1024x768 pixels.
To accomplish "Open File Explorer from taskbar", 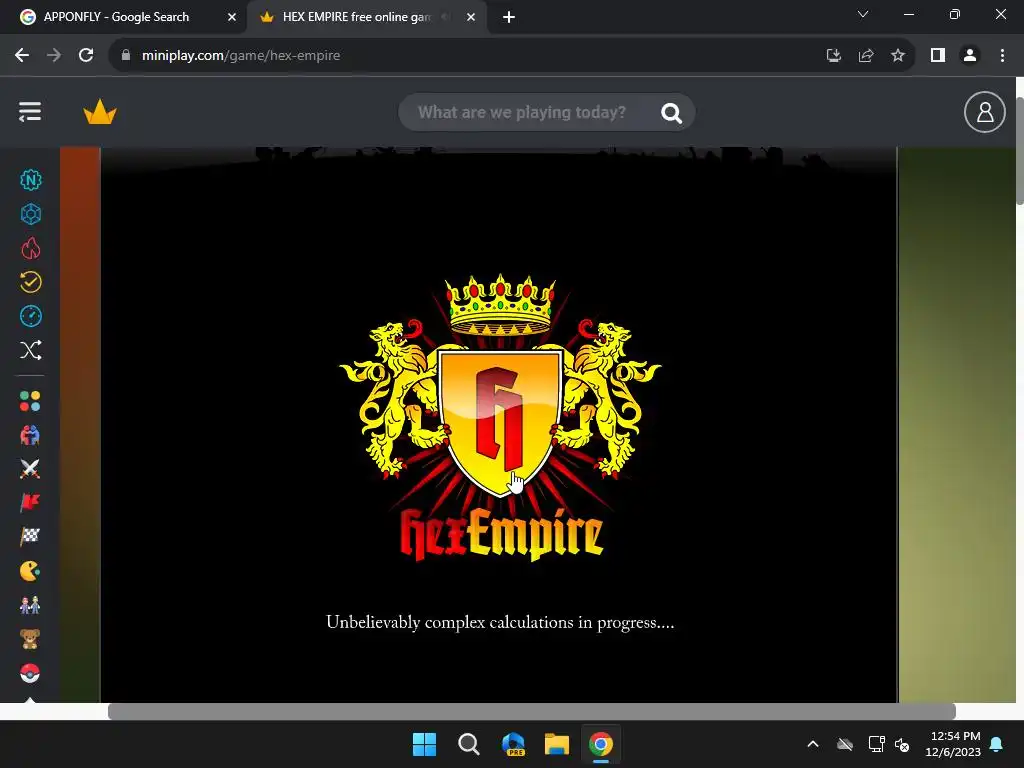I will (x=557, y=744).
